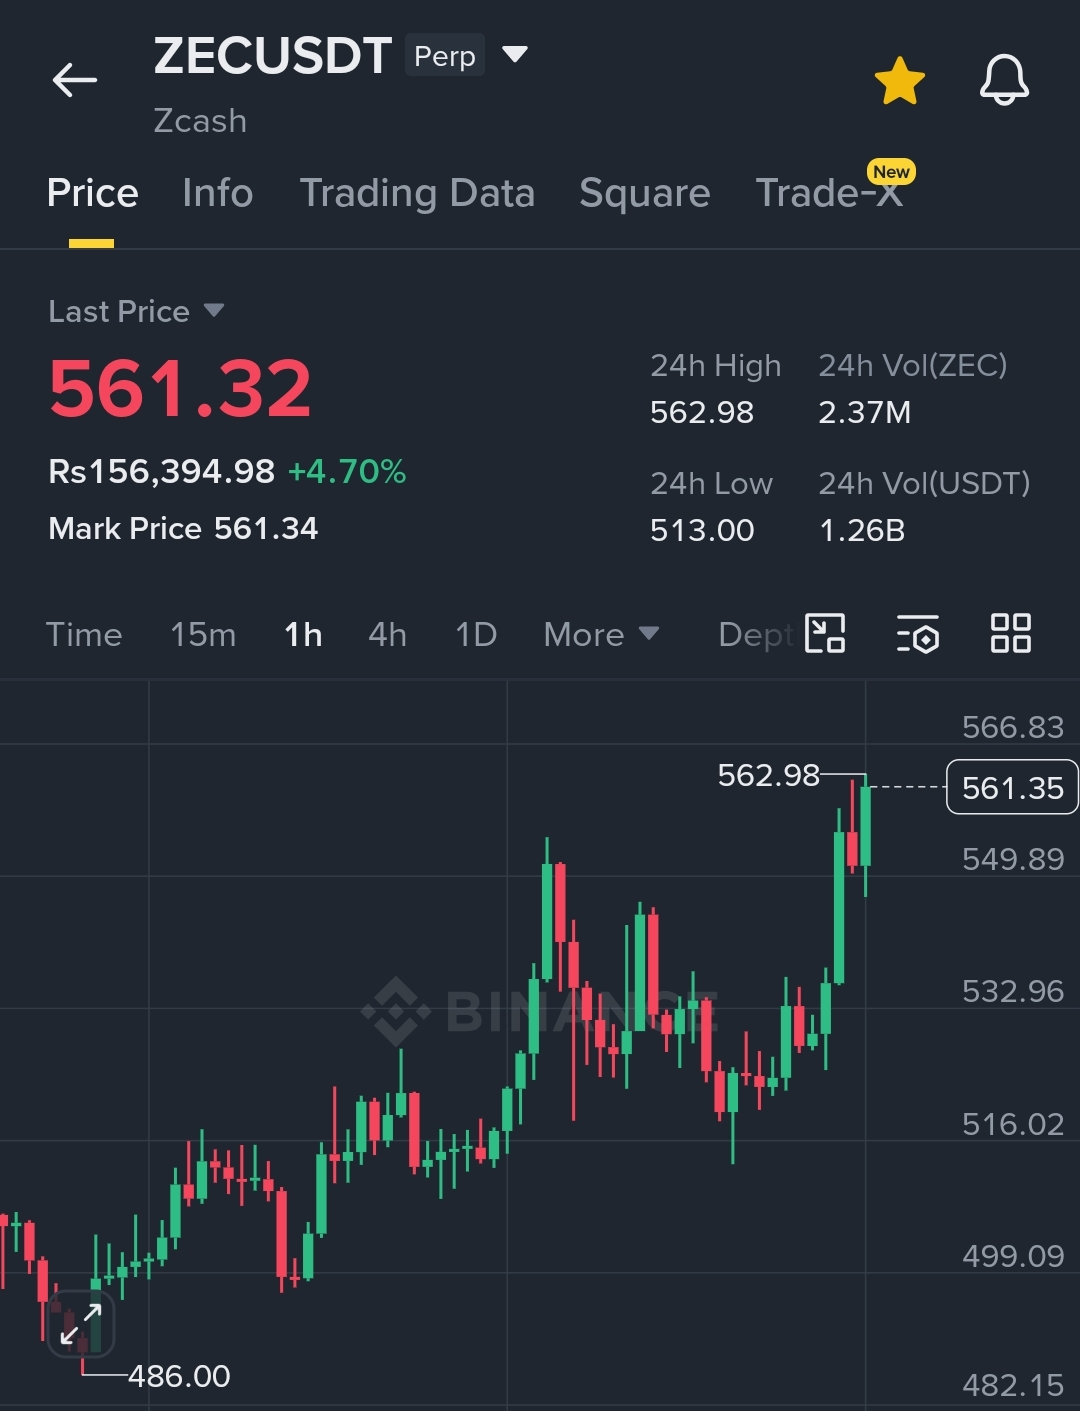Go back using the left arrow

75,80
